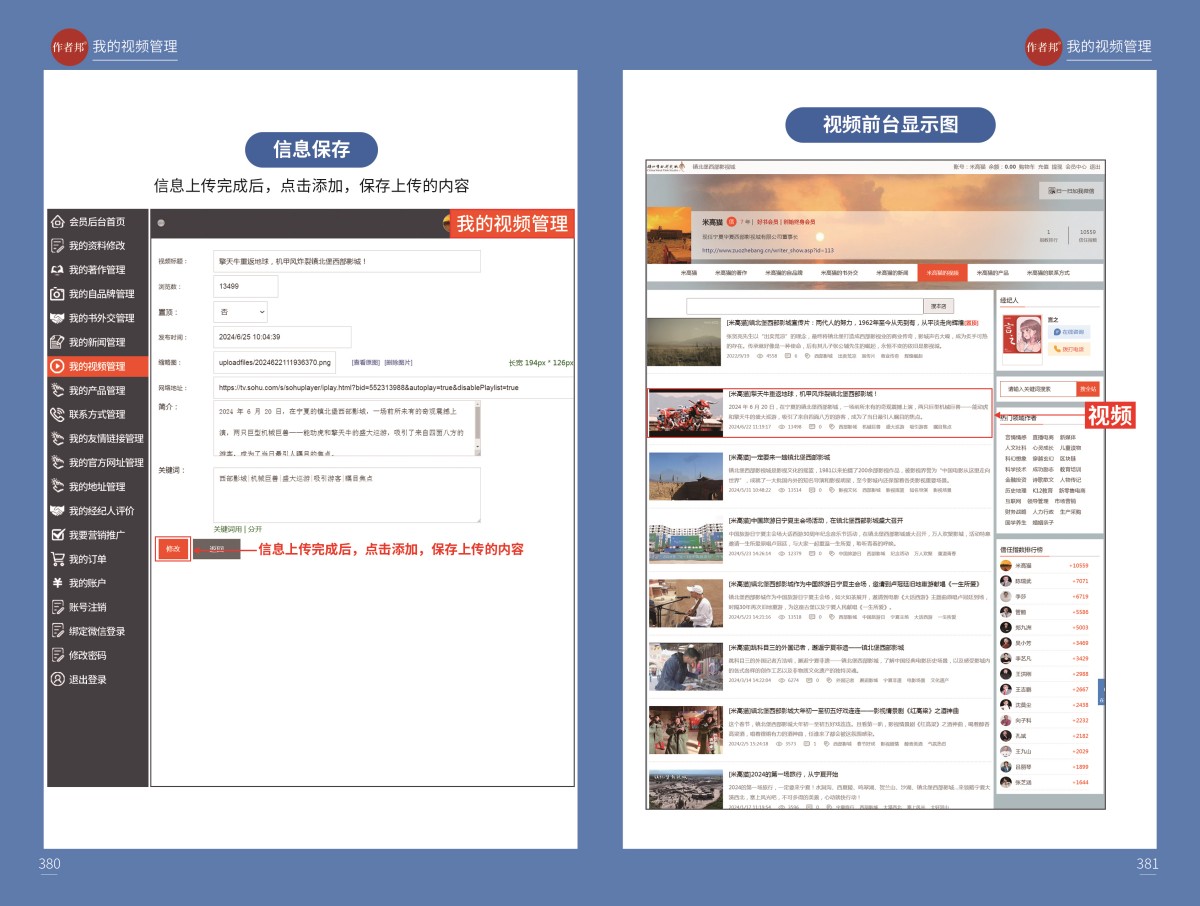Click the phone icon beside 联系方式管理
The width and height of the screenshot is (1200, 906).
pos(58,415)
